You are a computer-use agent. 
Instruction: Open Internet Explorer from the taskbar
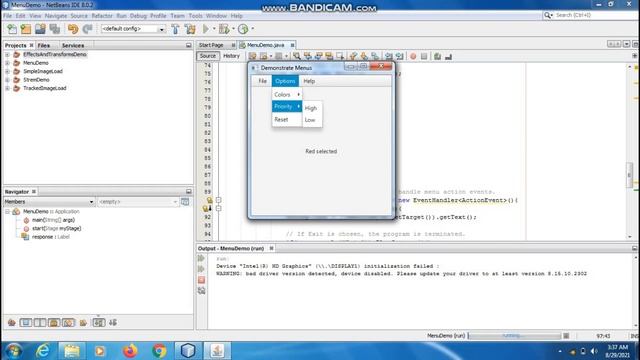coord(42,351)
